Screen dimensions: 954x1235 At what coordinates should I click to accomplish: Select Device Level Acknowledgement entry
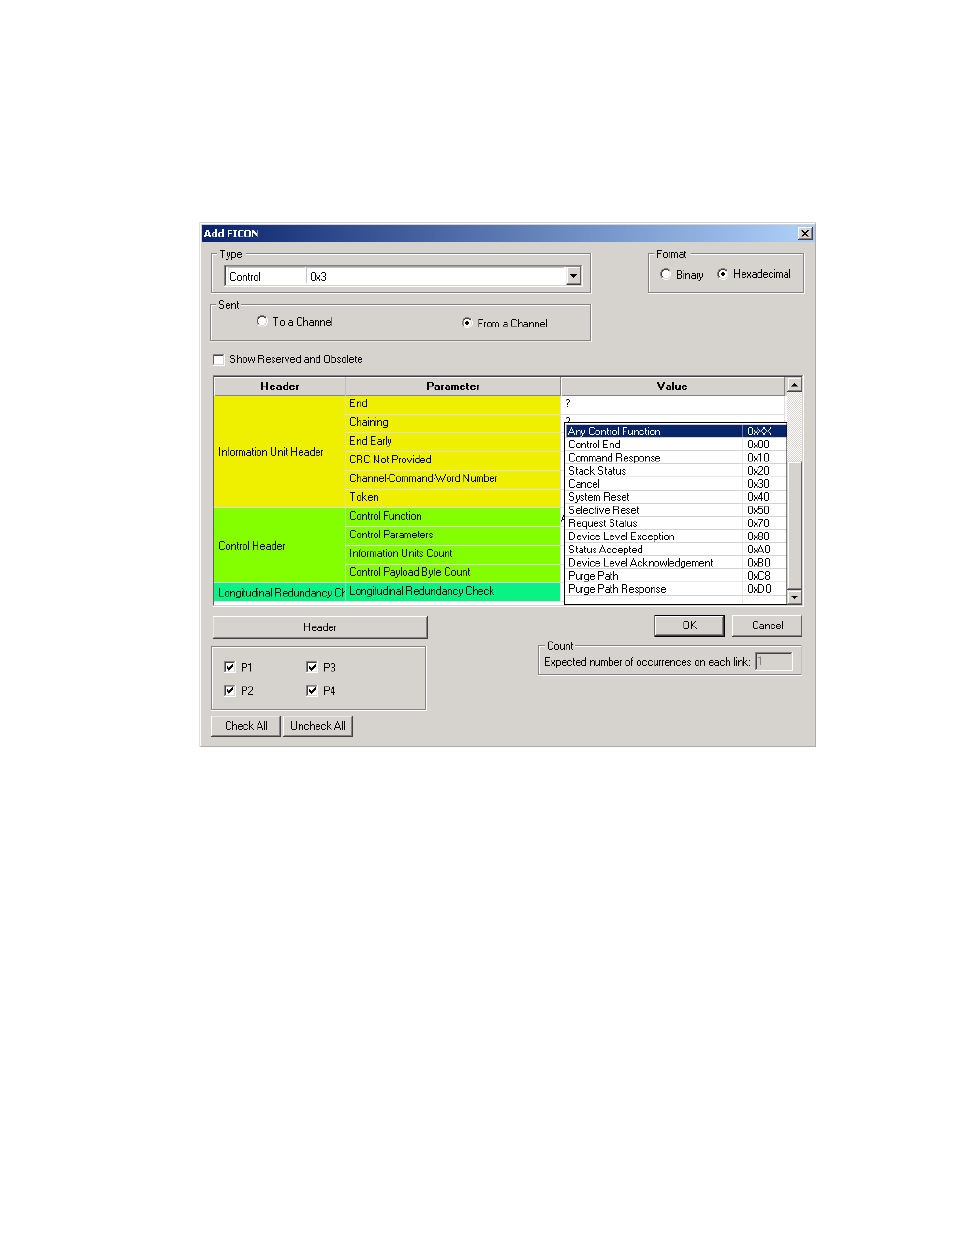(676, 562)
